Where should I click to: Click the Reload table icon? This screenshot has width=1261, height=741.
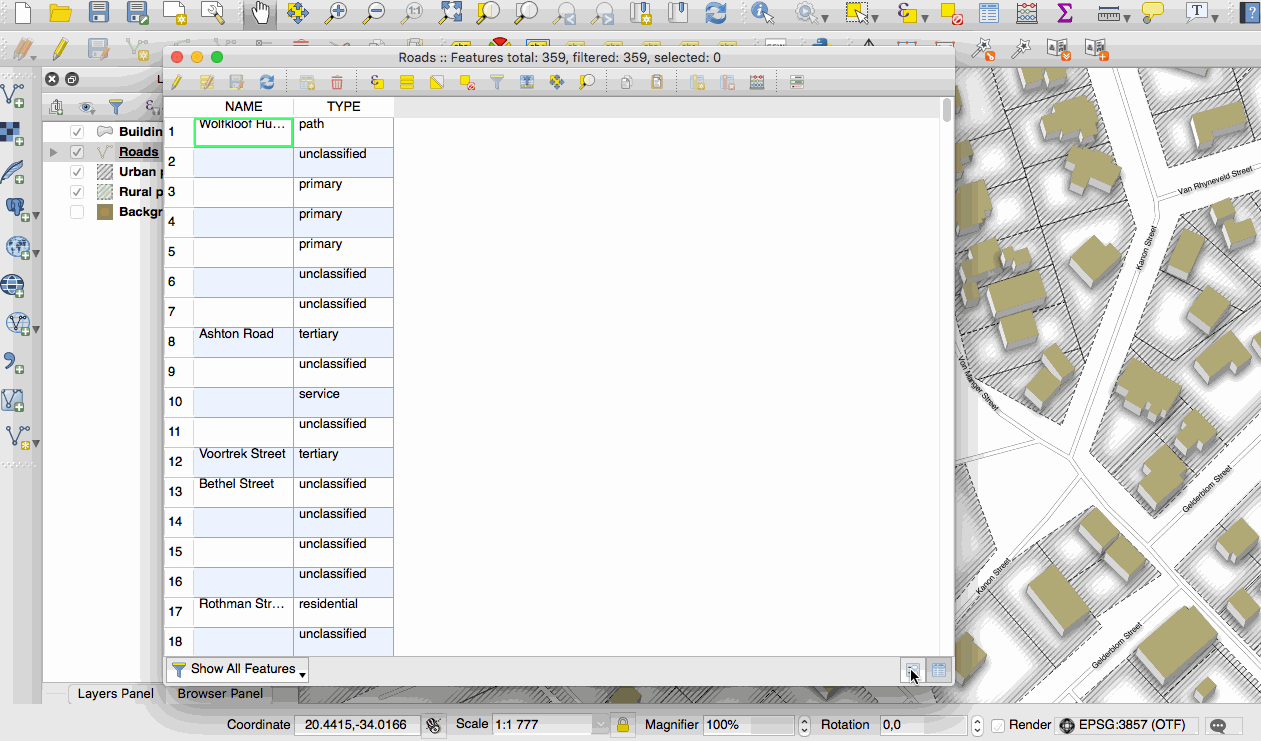coord(266,83)
